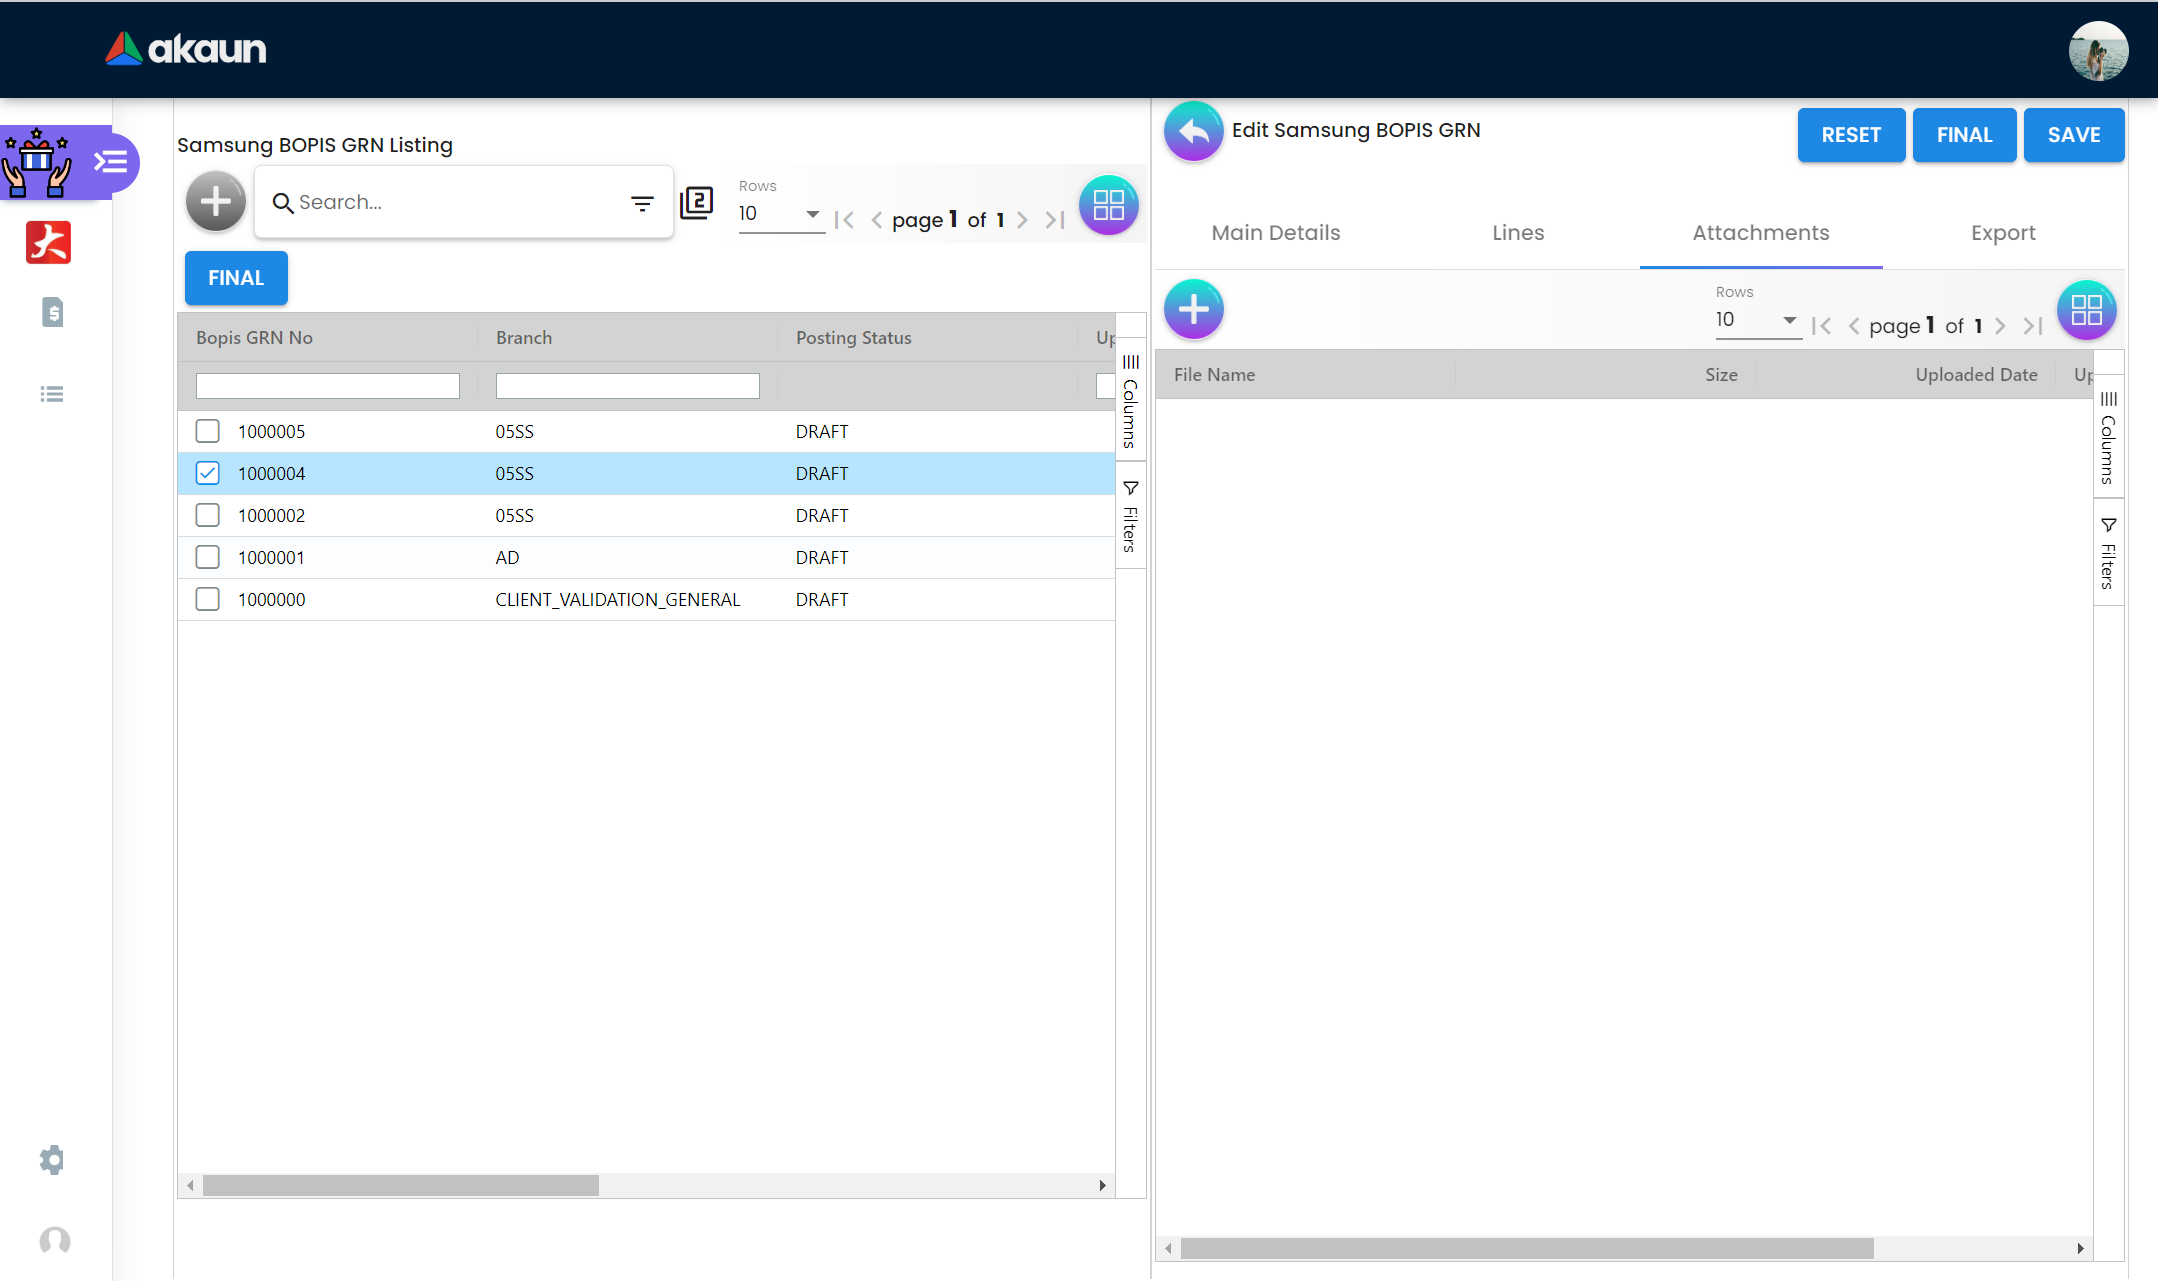Click the plus button to add an attachment

point(1193,309)
